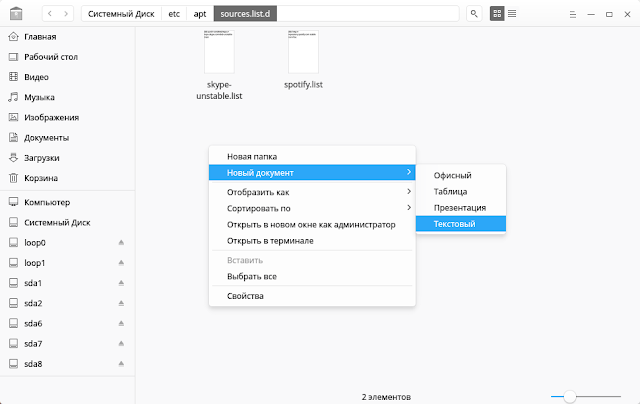The image size is (640, 404).
Task: Open "Загрузки" in the sidebar
Action: [42, 158]
